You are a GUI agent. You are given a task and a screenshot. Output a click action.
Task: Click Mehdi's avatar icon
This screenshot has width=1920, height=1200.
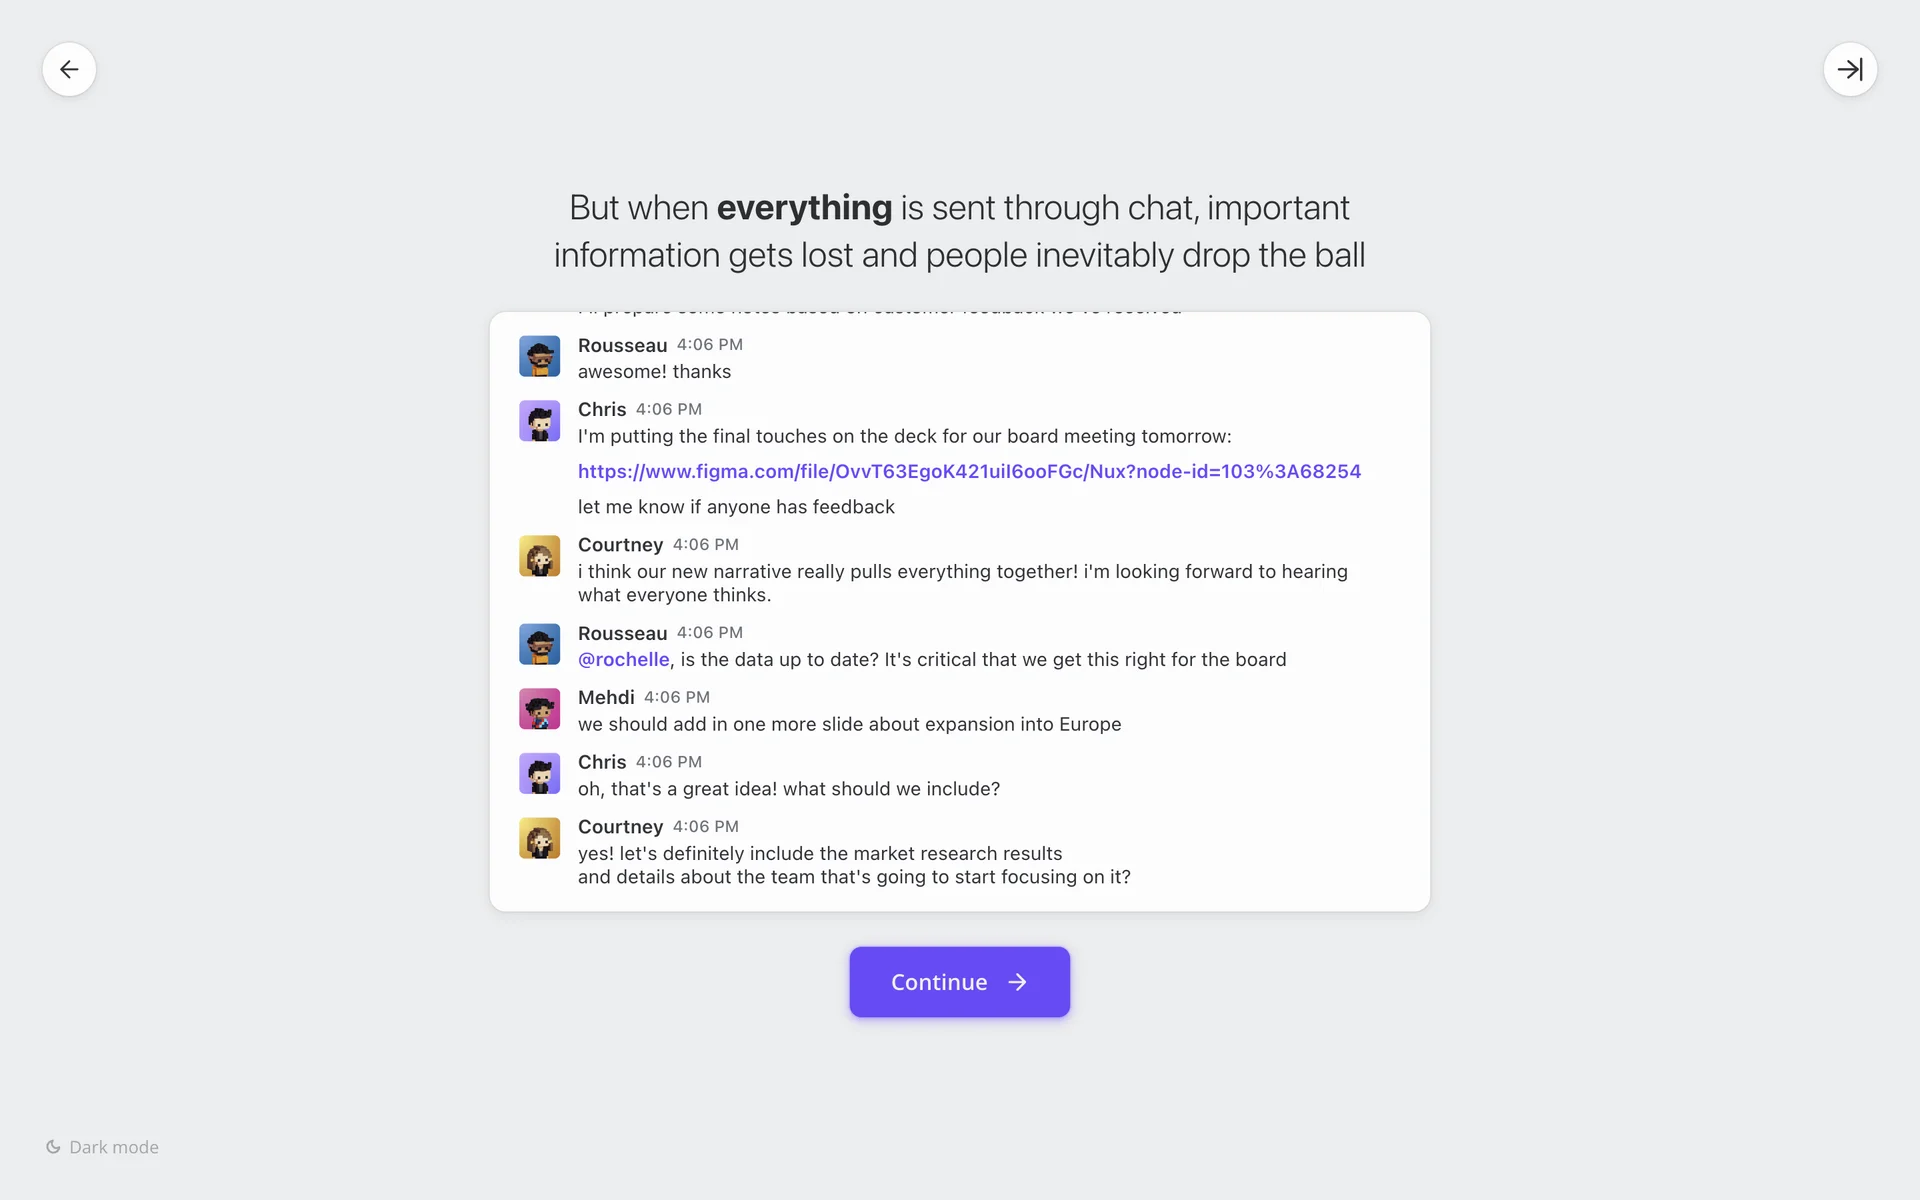coord(539,709)
